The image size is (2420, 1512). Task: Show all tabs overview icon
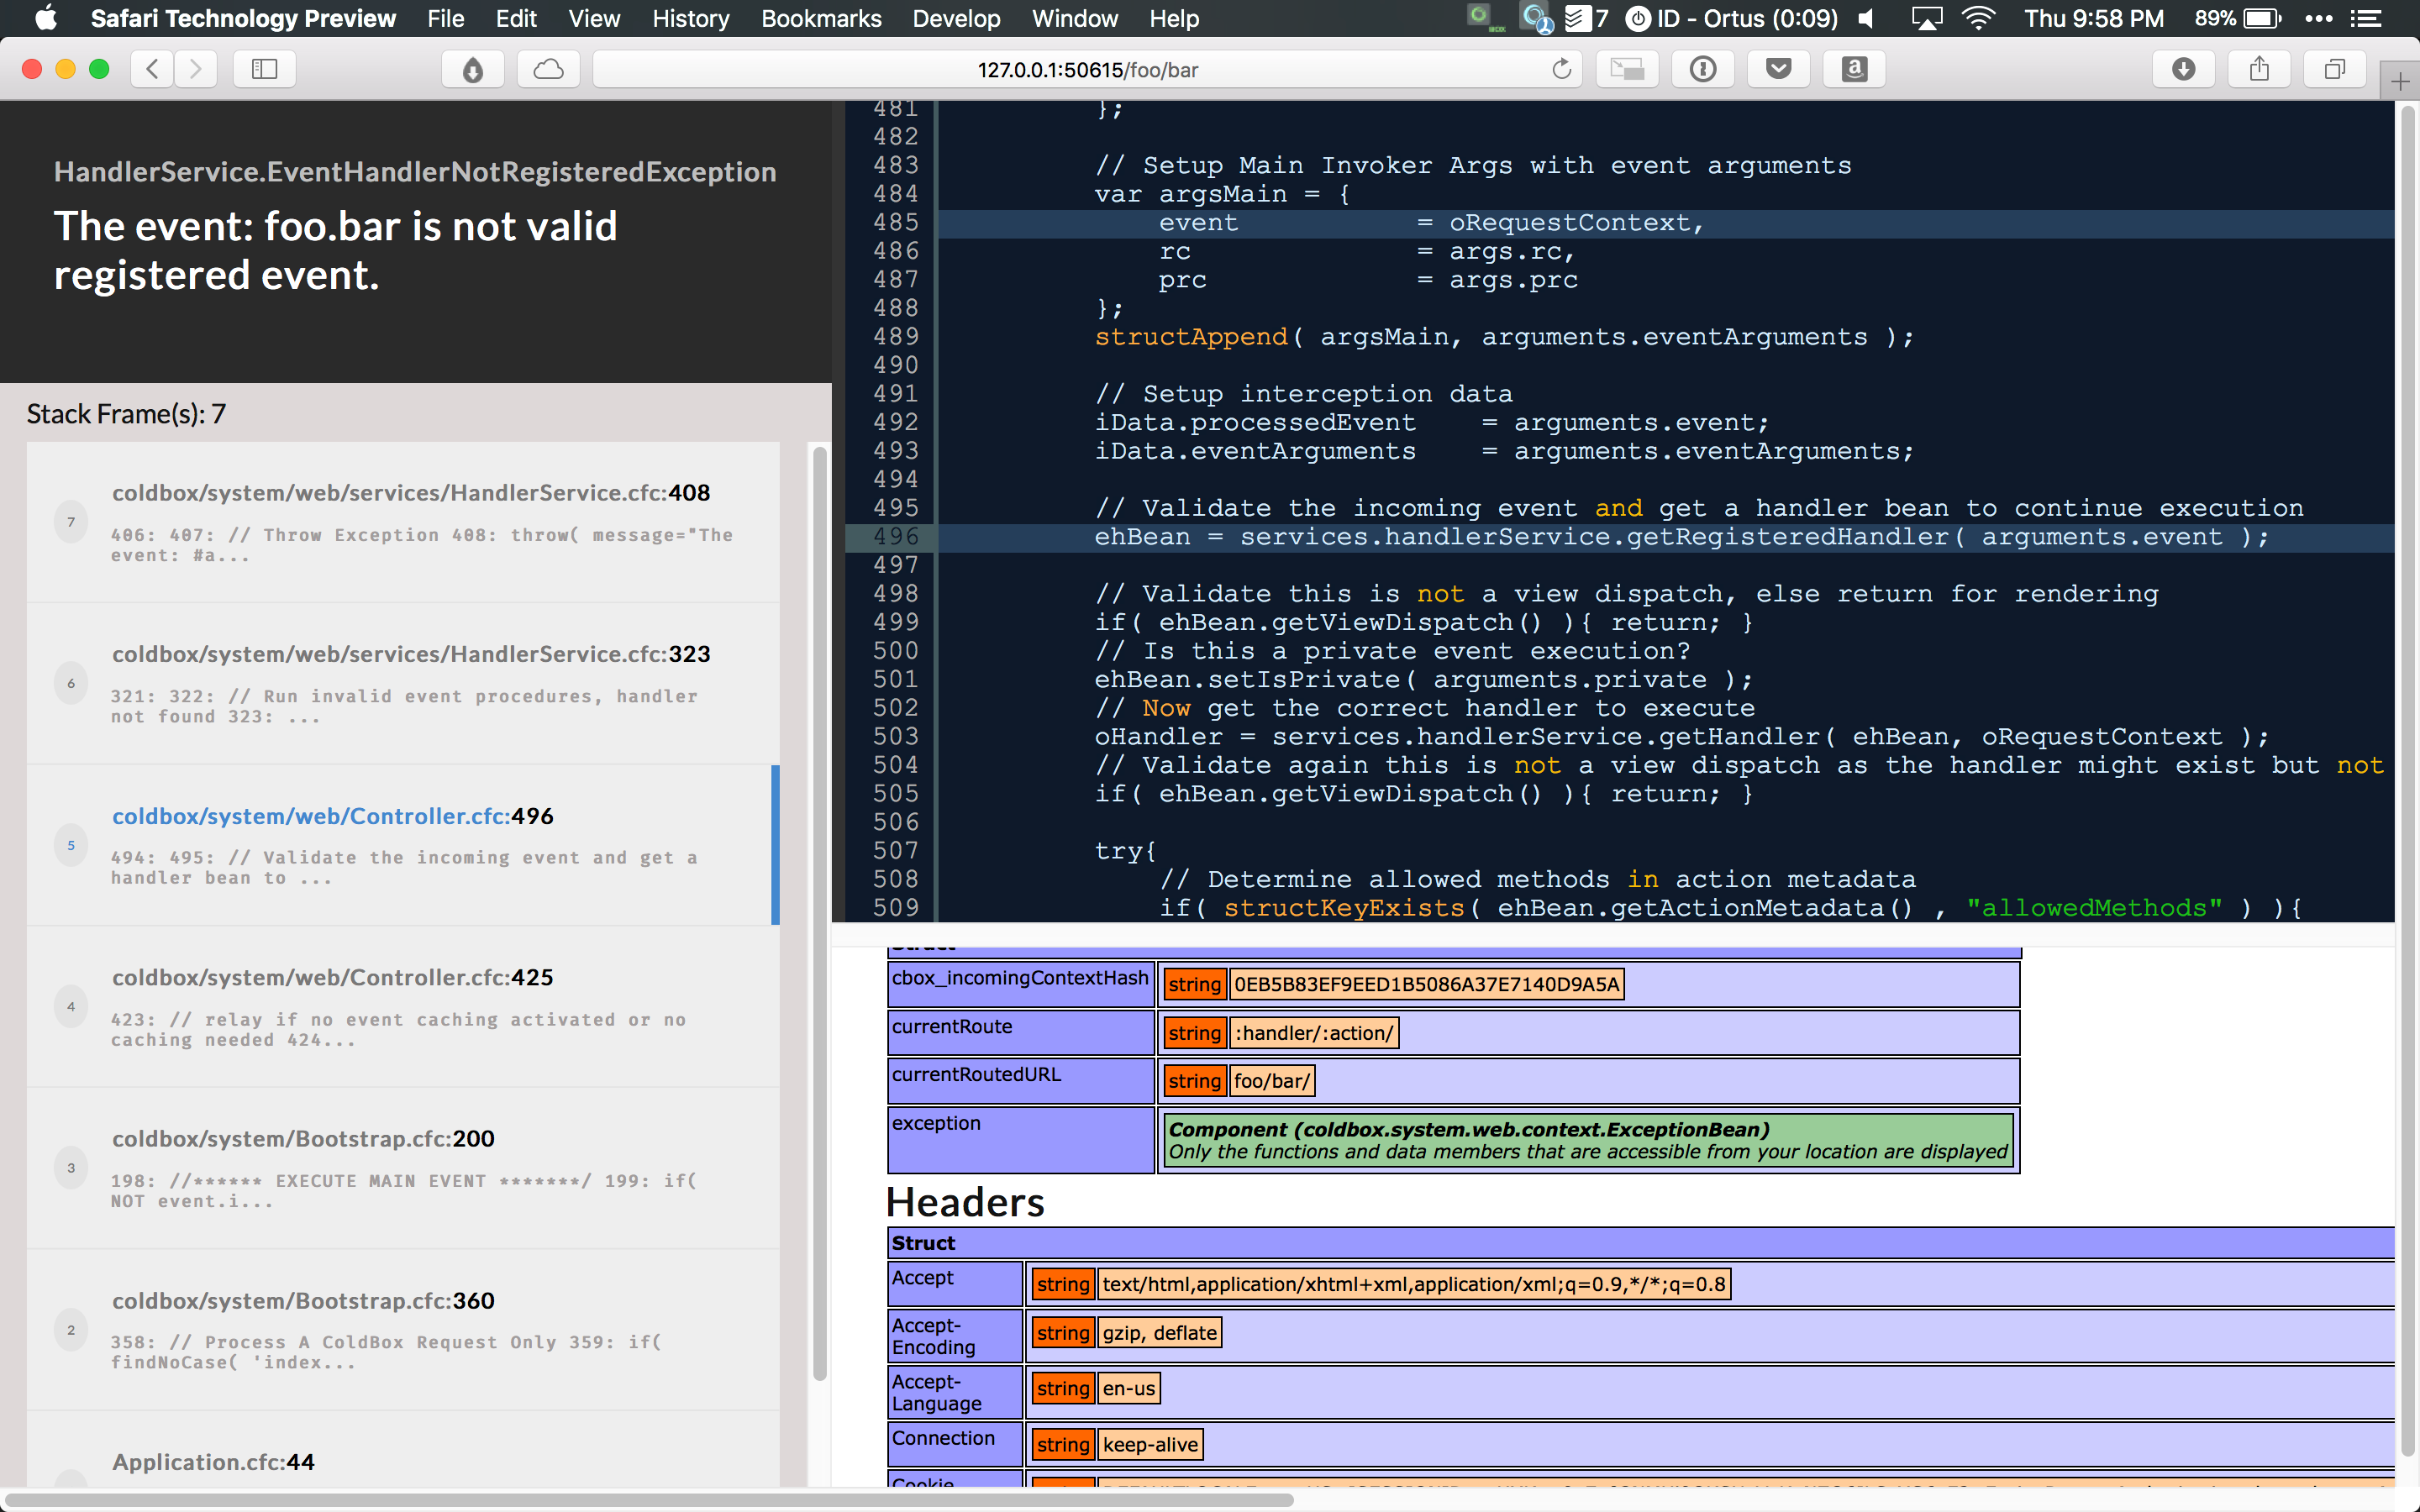click(2334, 69)
